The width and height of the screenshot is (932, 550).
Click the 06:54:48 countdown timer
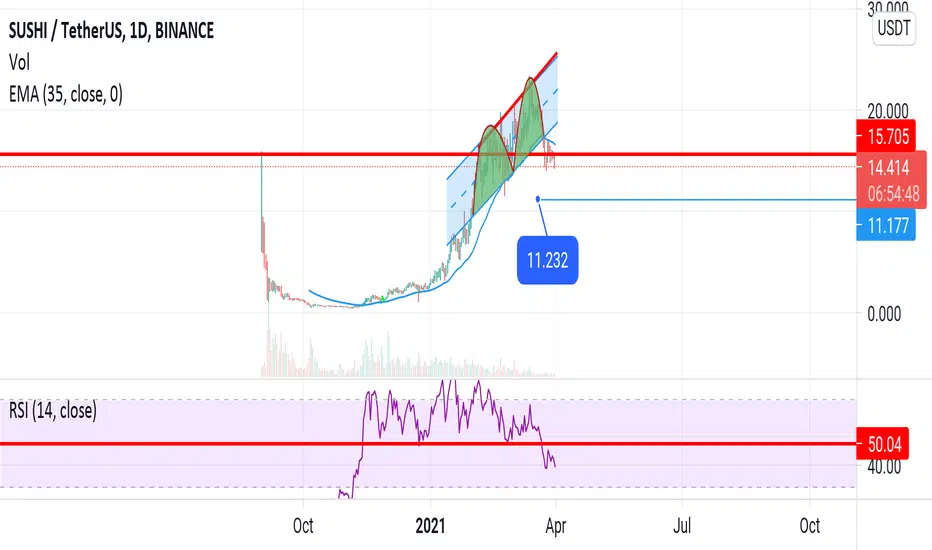(x=893, y=194)
